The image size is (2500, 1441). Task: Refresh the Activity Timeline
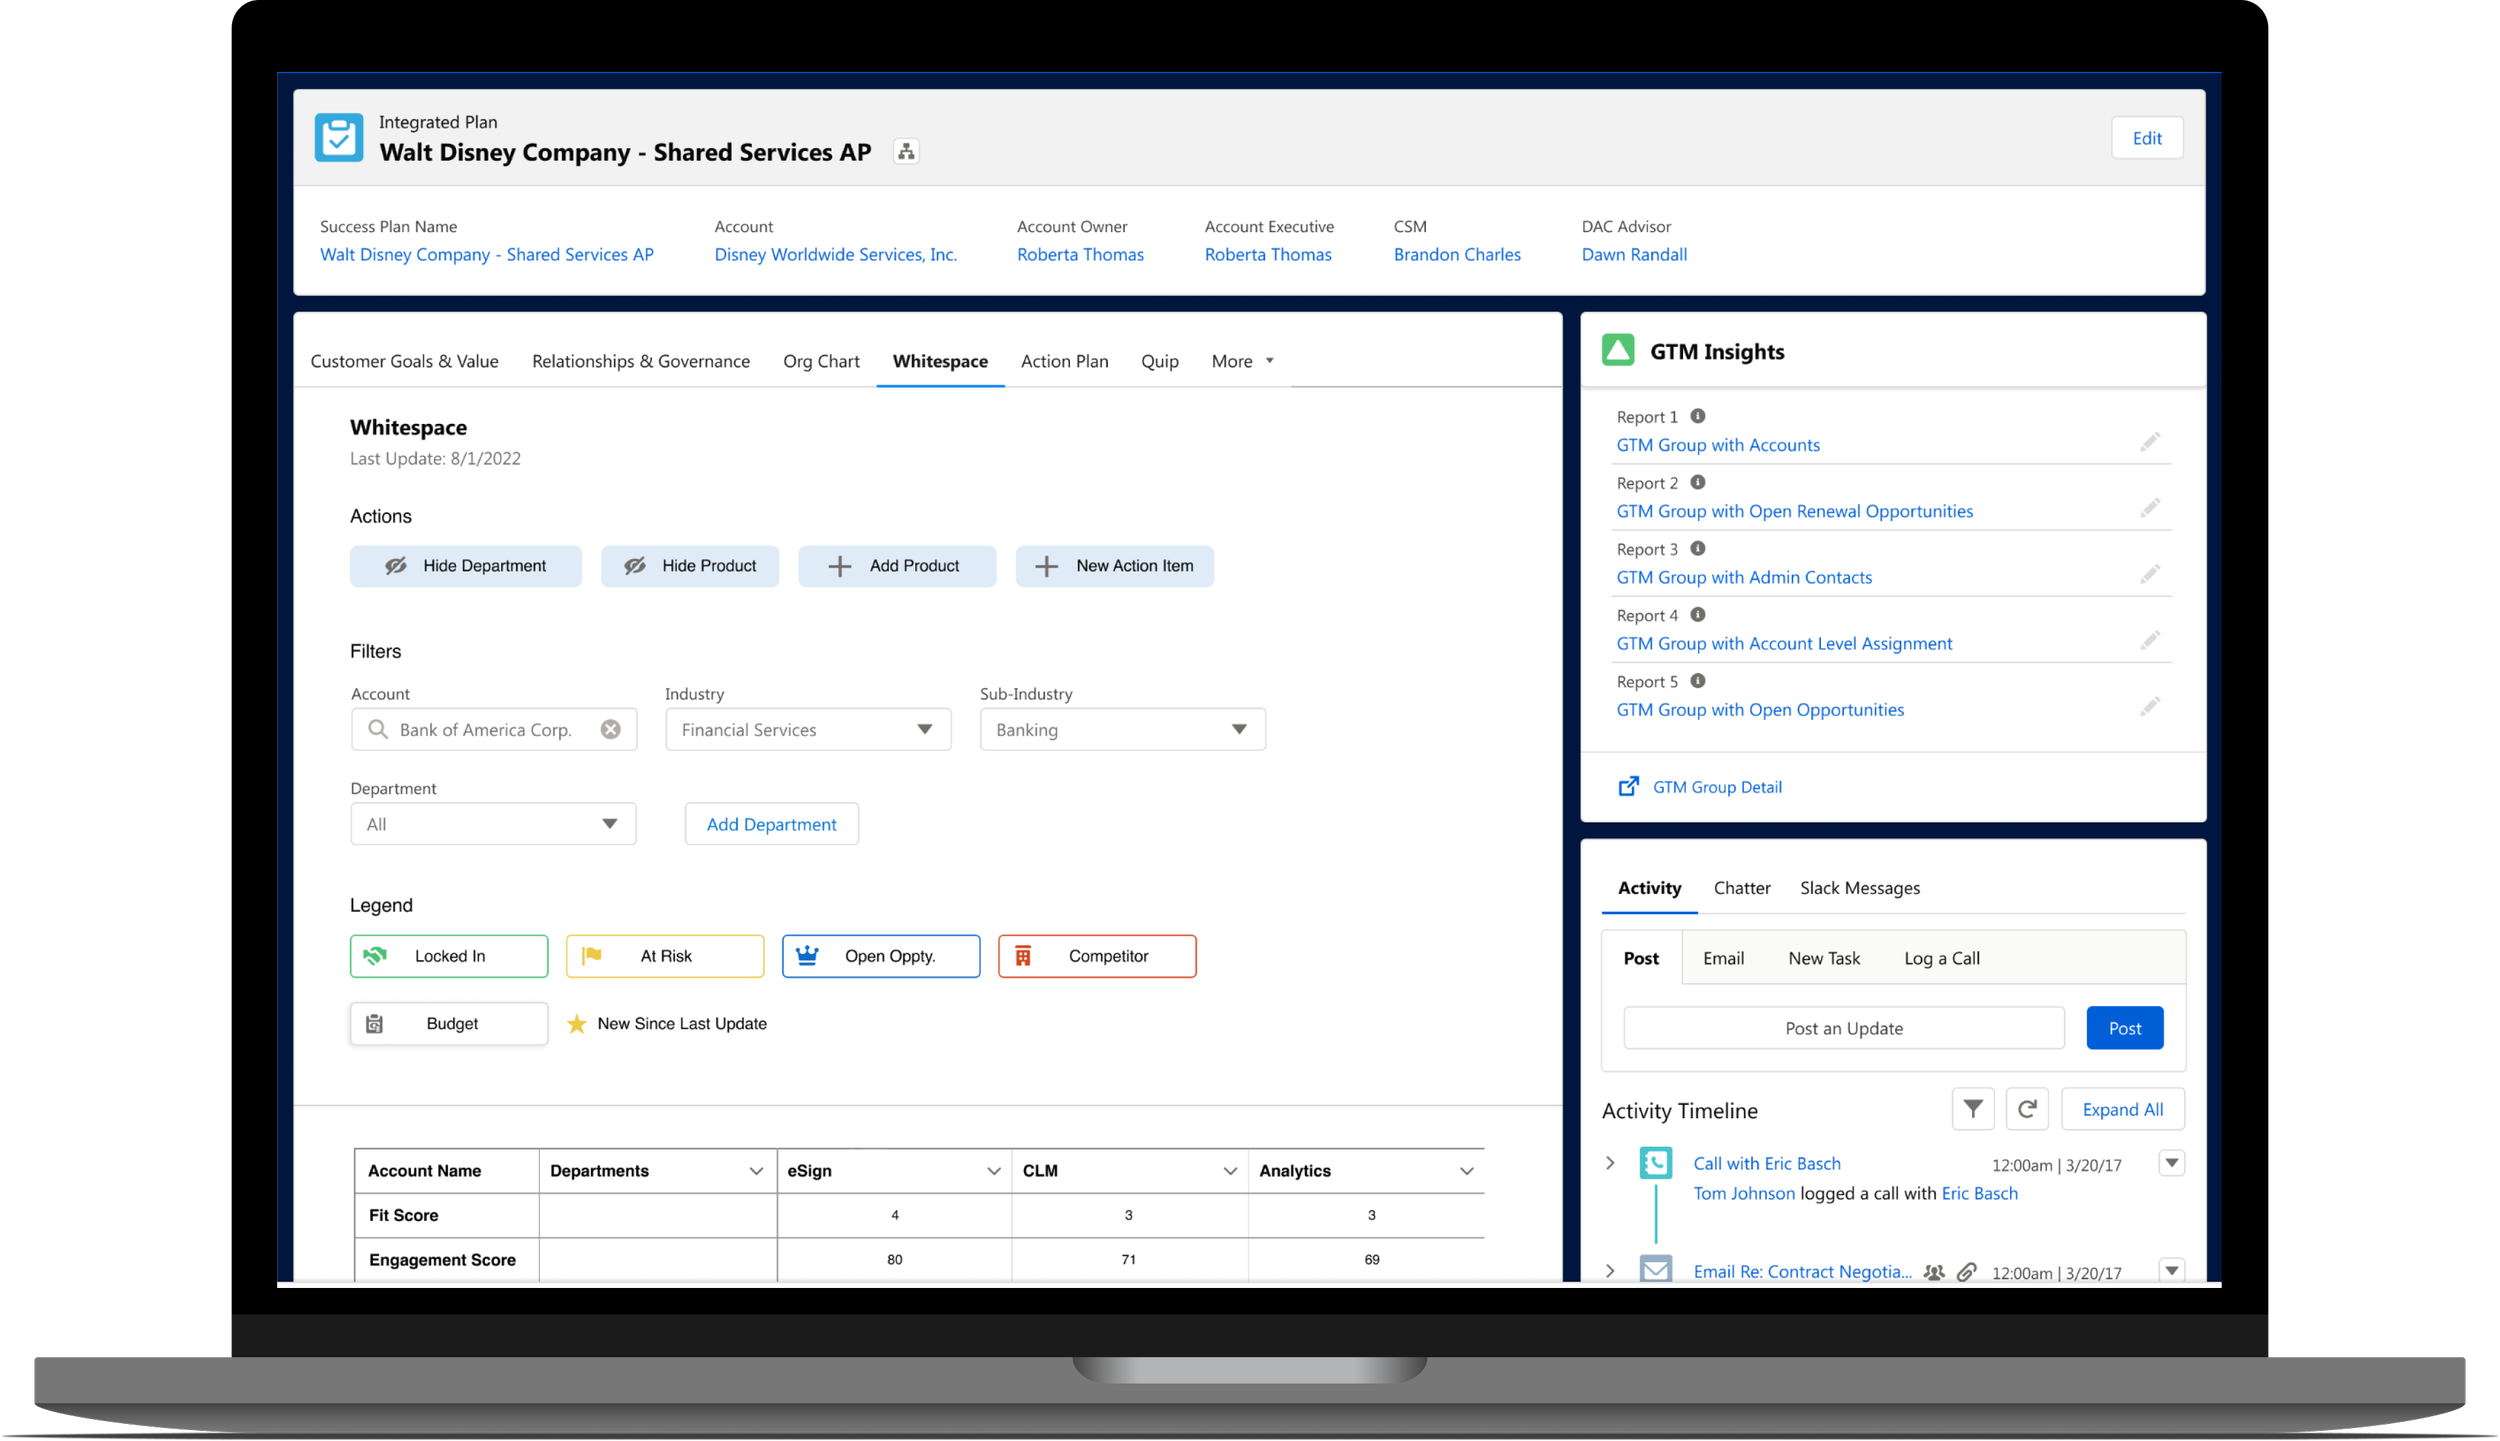click(x=2027, y=1109)
